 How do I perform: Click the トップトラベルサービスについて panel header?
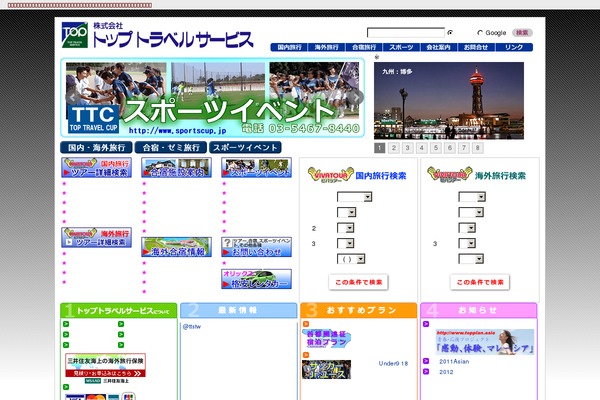(119, 310)
